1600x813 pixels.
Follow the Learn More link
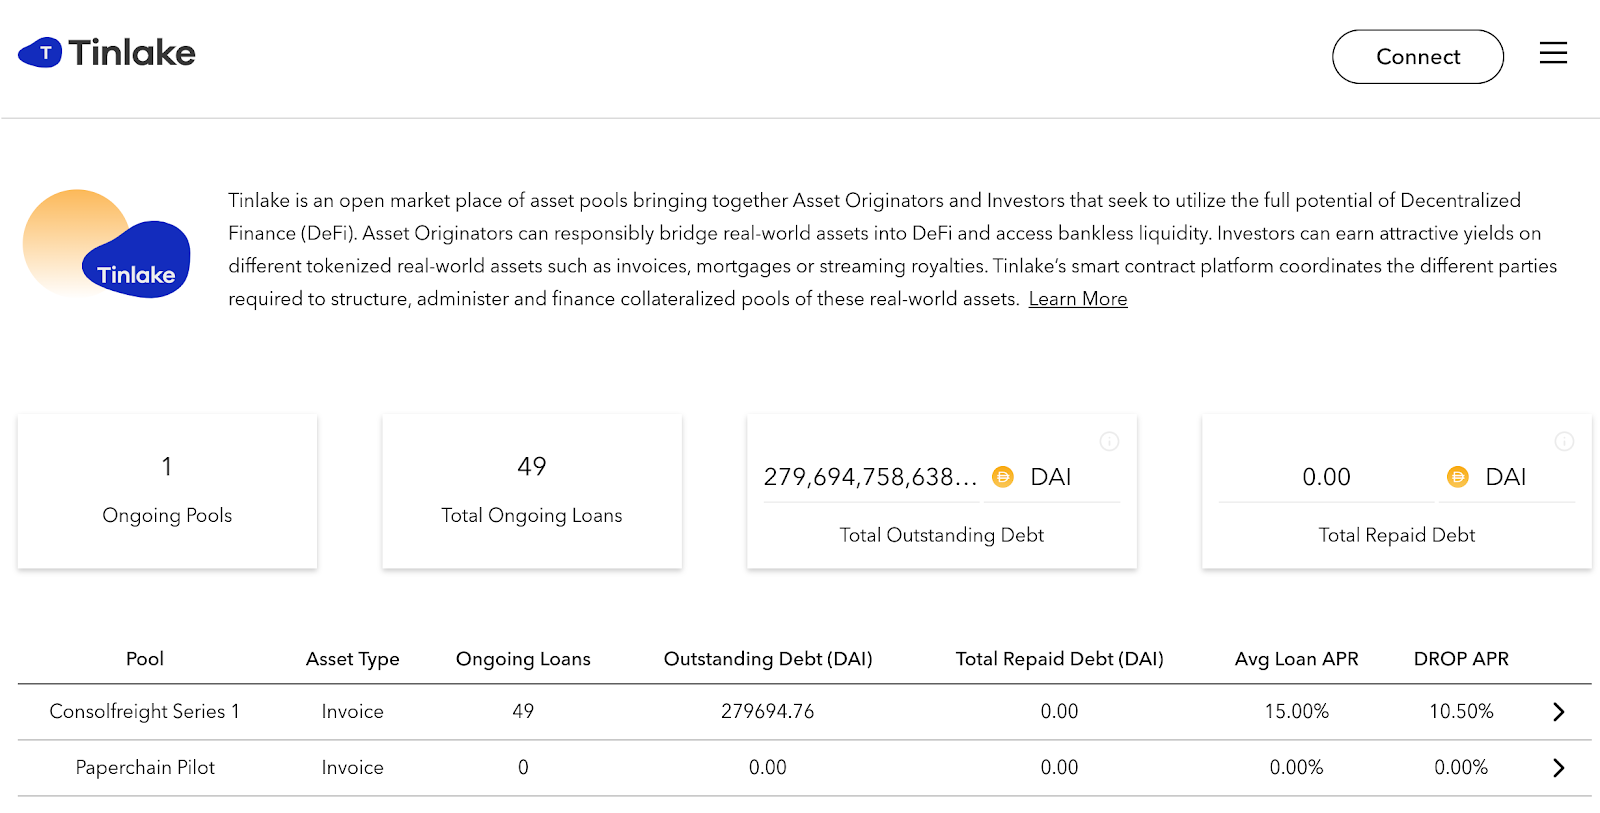click(1078, 299)
